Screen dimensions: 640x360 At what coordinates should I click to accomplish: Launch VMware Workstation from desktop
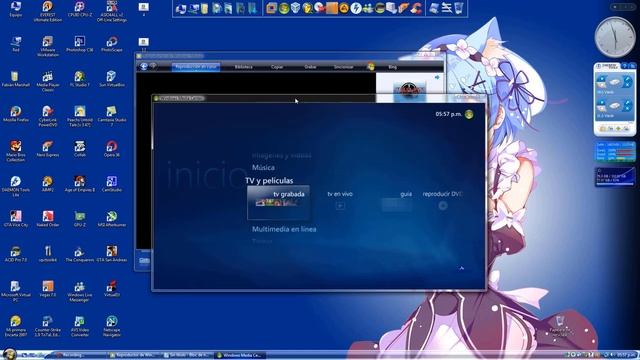(x=47, y=47)
